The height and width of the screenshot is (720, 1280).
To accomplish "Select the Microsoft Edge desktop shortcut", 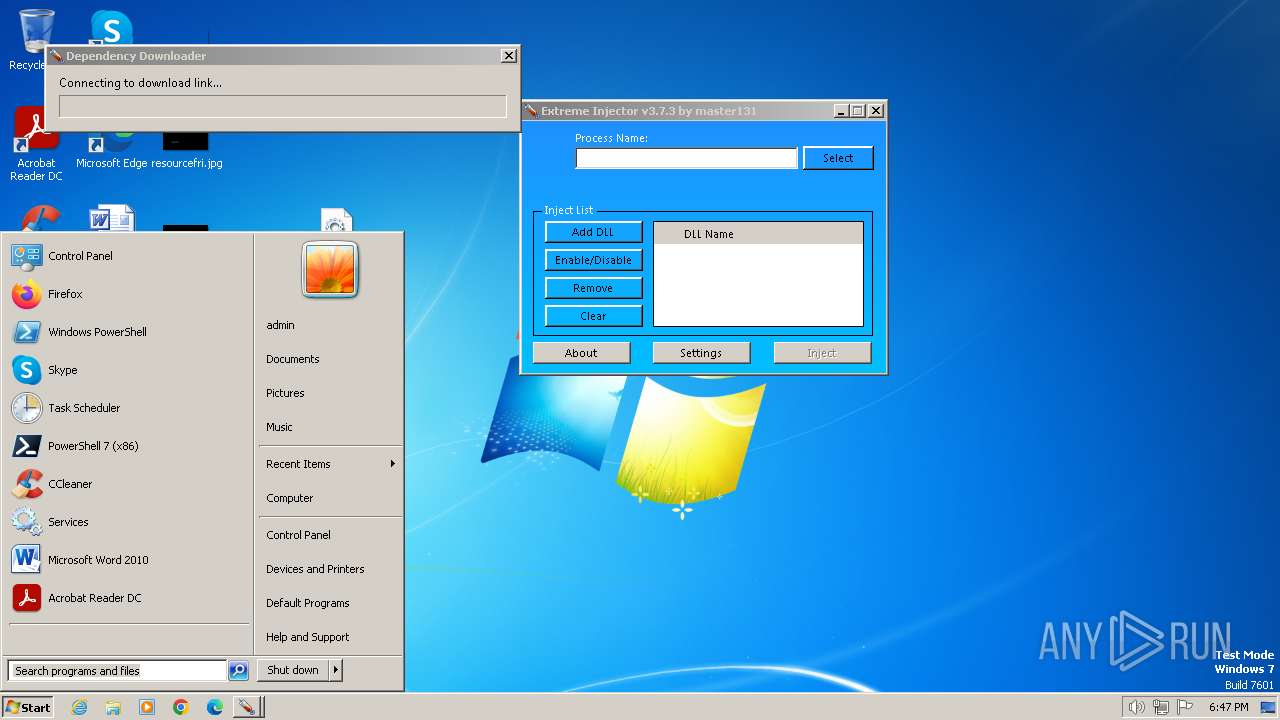I will click(111, 150).
